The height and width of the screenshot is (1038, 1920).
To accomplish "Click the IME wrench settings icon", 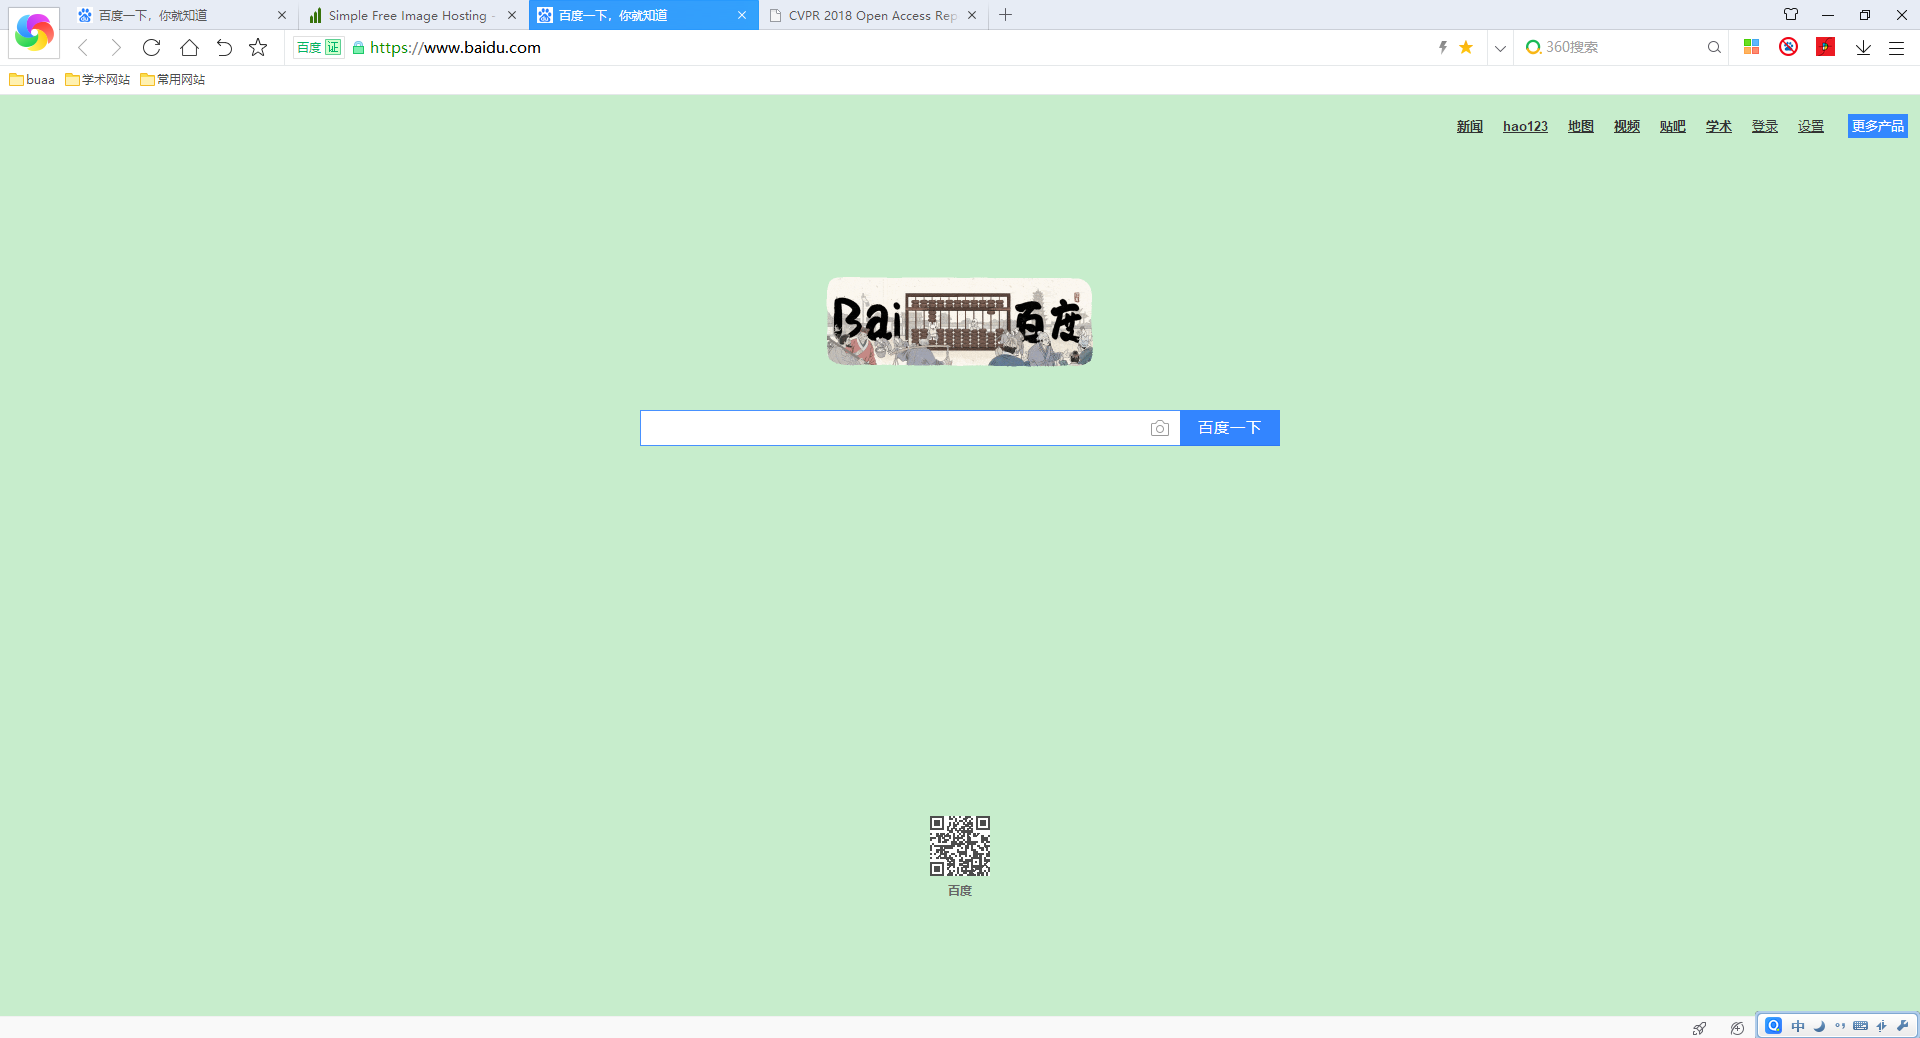I will coord(1902,1026).
